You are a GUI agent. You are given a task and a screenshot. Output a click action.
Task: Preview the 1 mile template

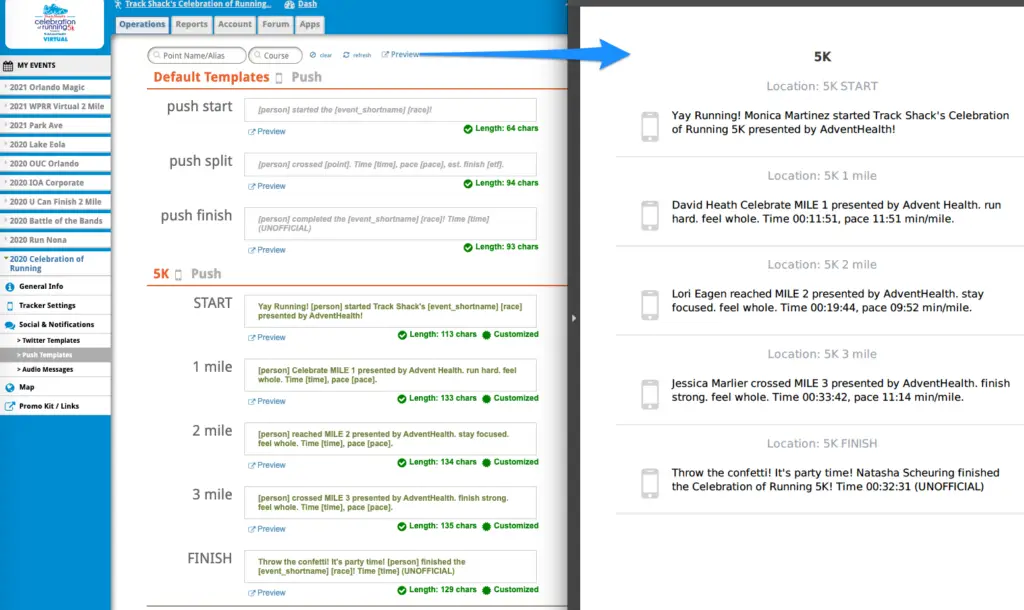[x=267, y=402]
